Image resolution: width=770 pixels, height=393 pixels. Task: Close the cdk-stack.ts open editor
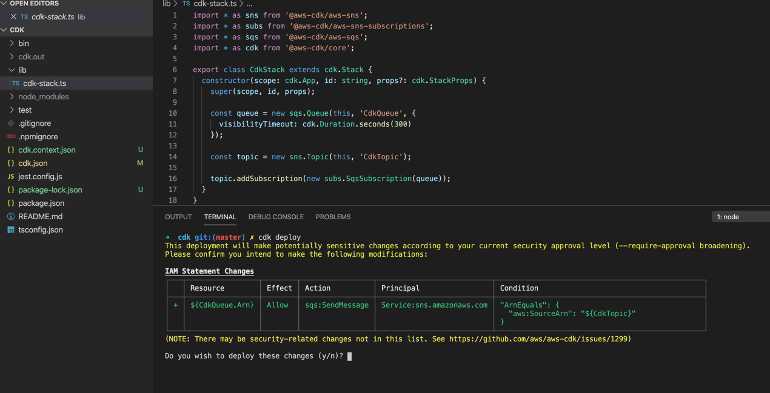13,16
